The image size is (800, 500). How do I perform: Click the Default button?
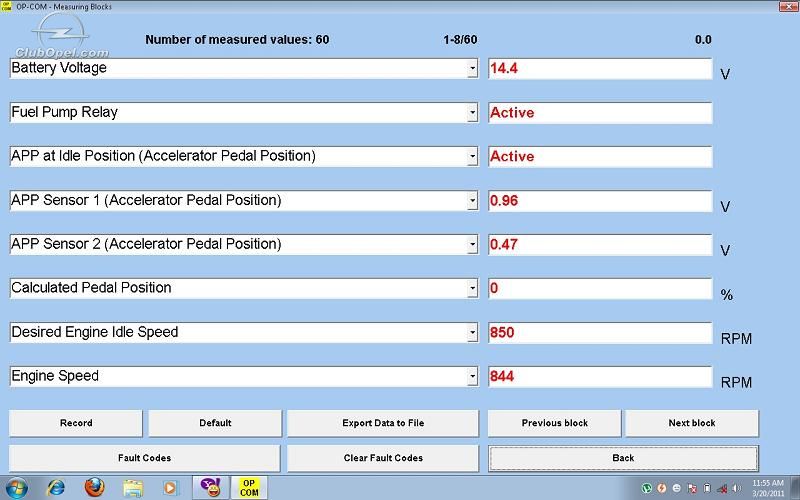tap(215, 423)
